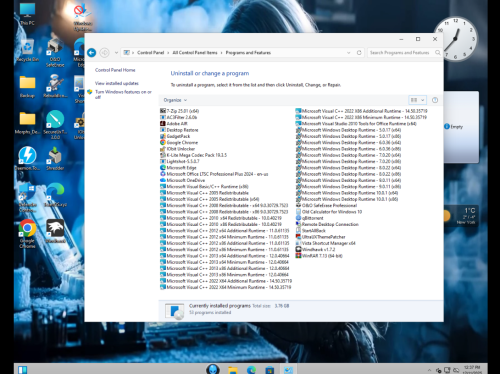
Task: Click the refresh icon in address bar
Action: tap(359, 53)
